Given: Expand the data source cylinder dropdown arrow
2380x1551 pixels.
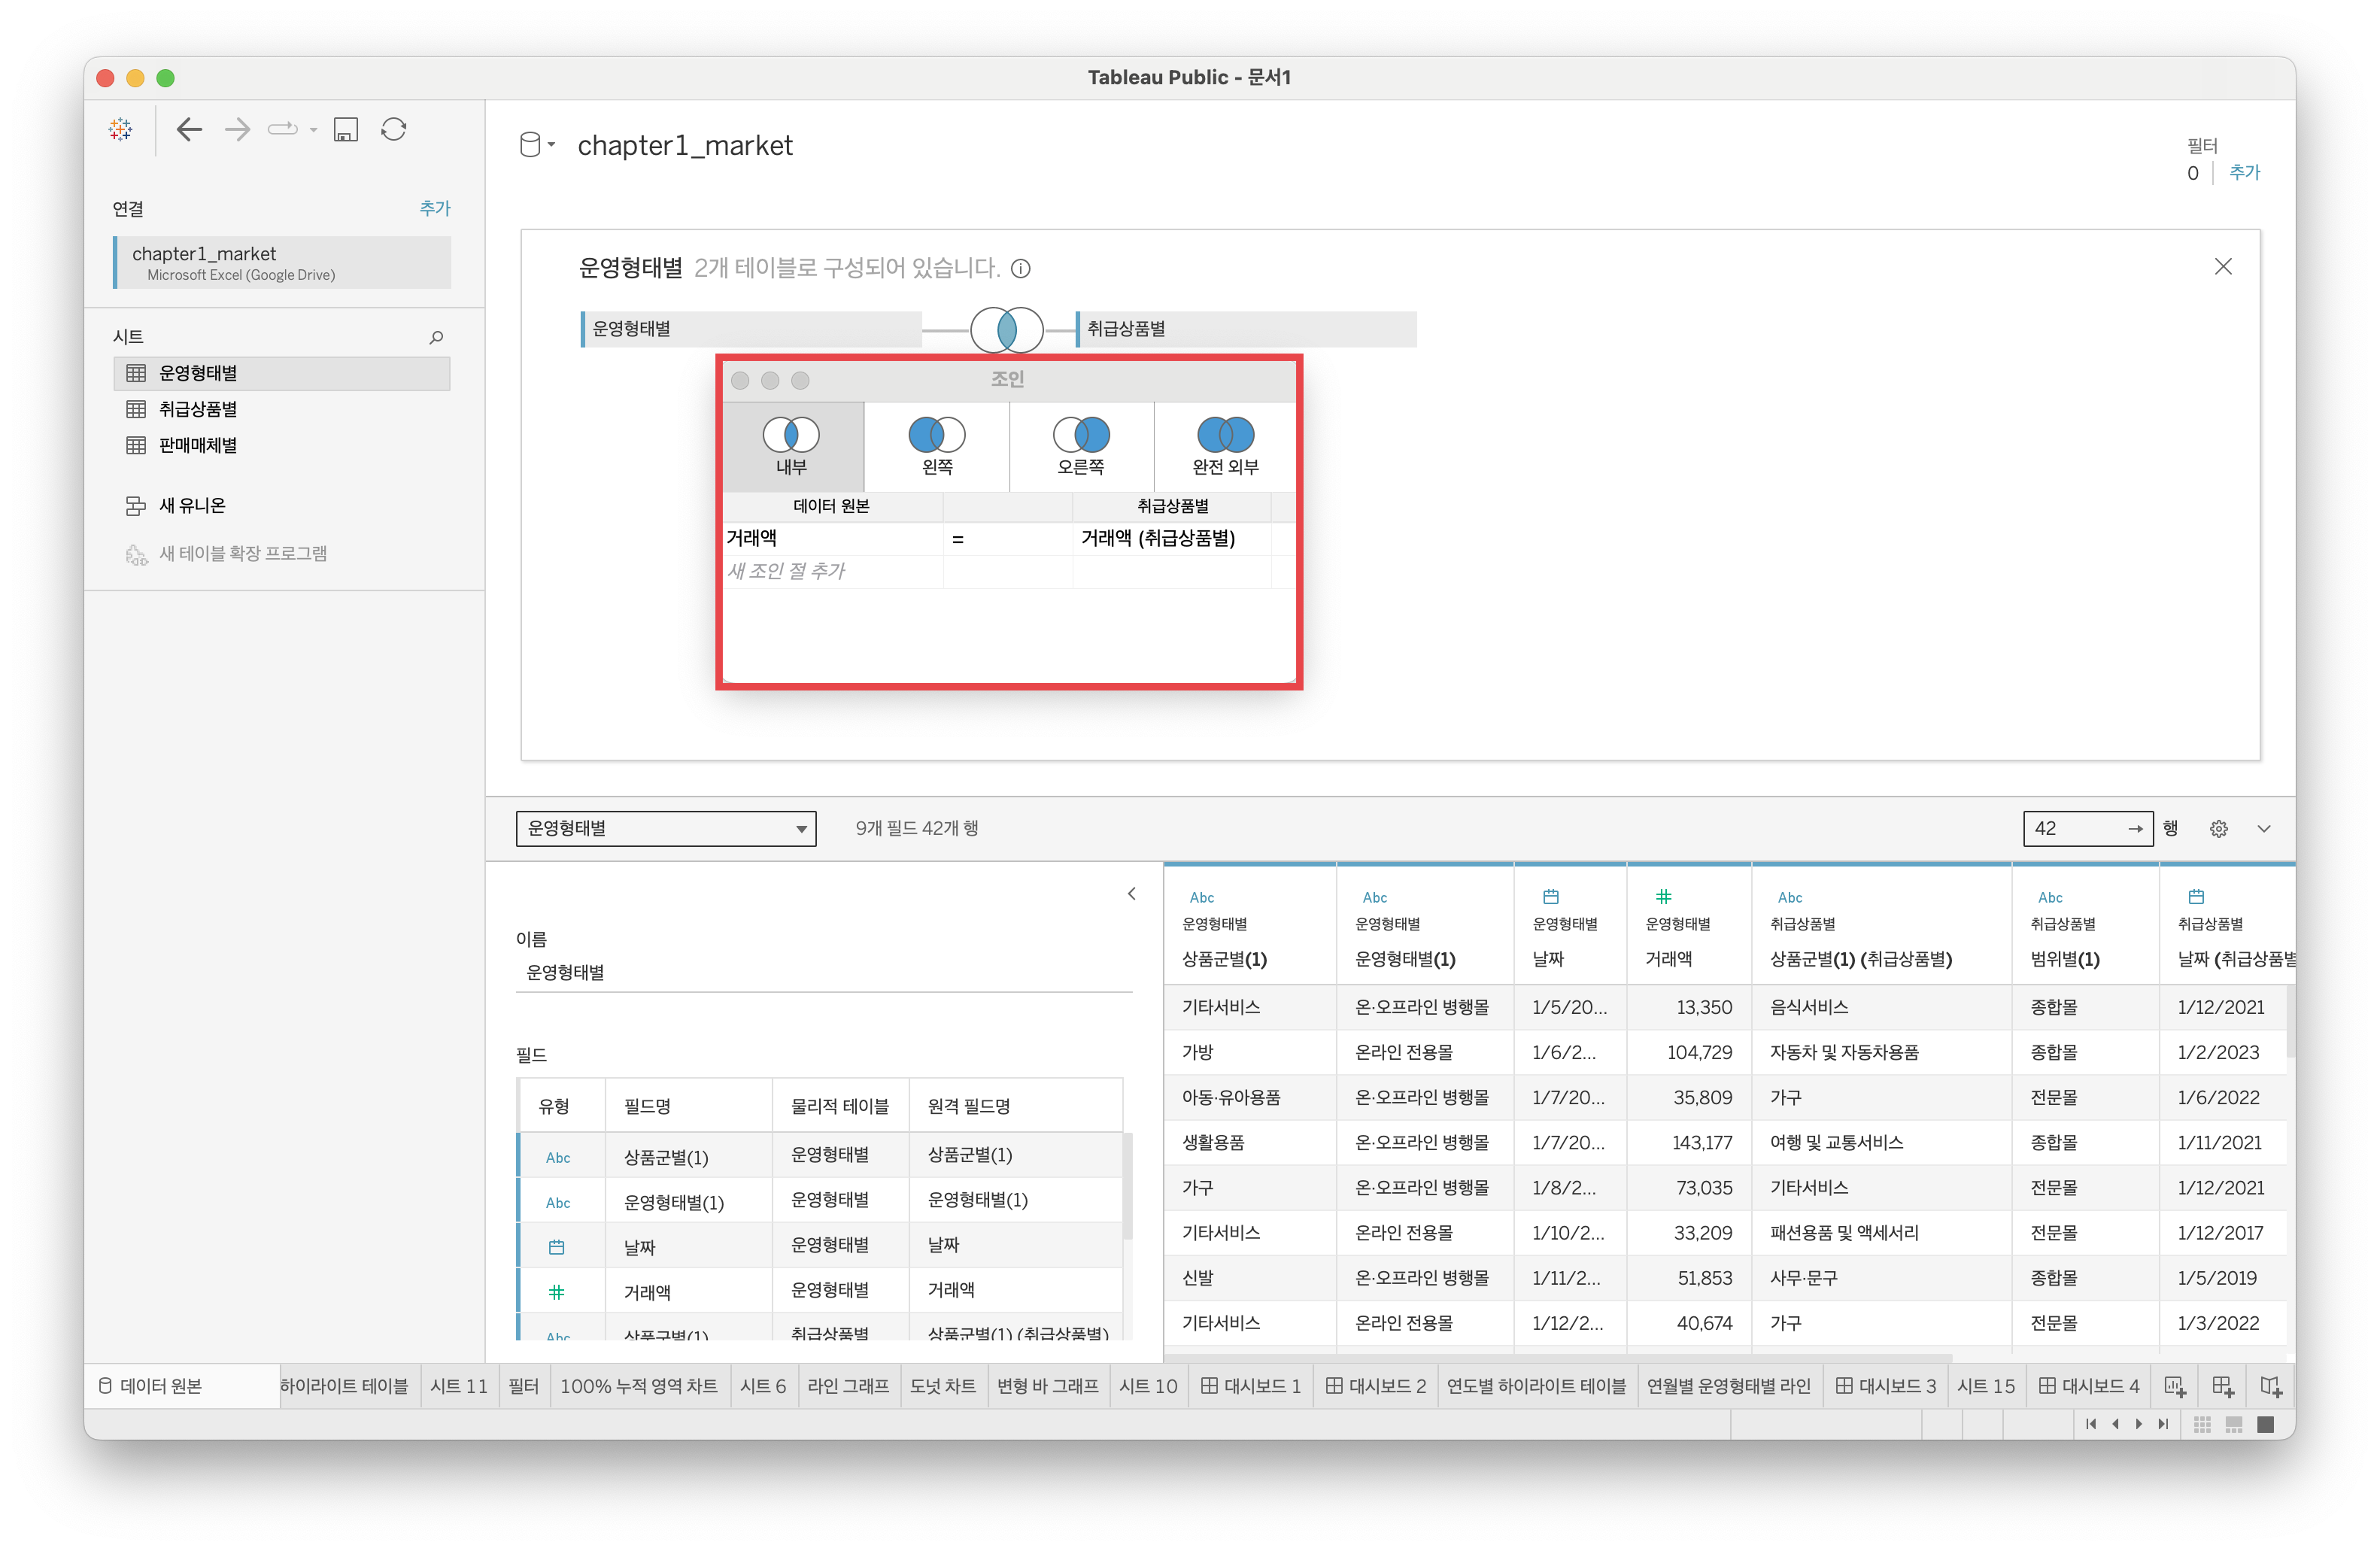Looking at the screenshot, I should pyautogui.click(x=551, y=145).
